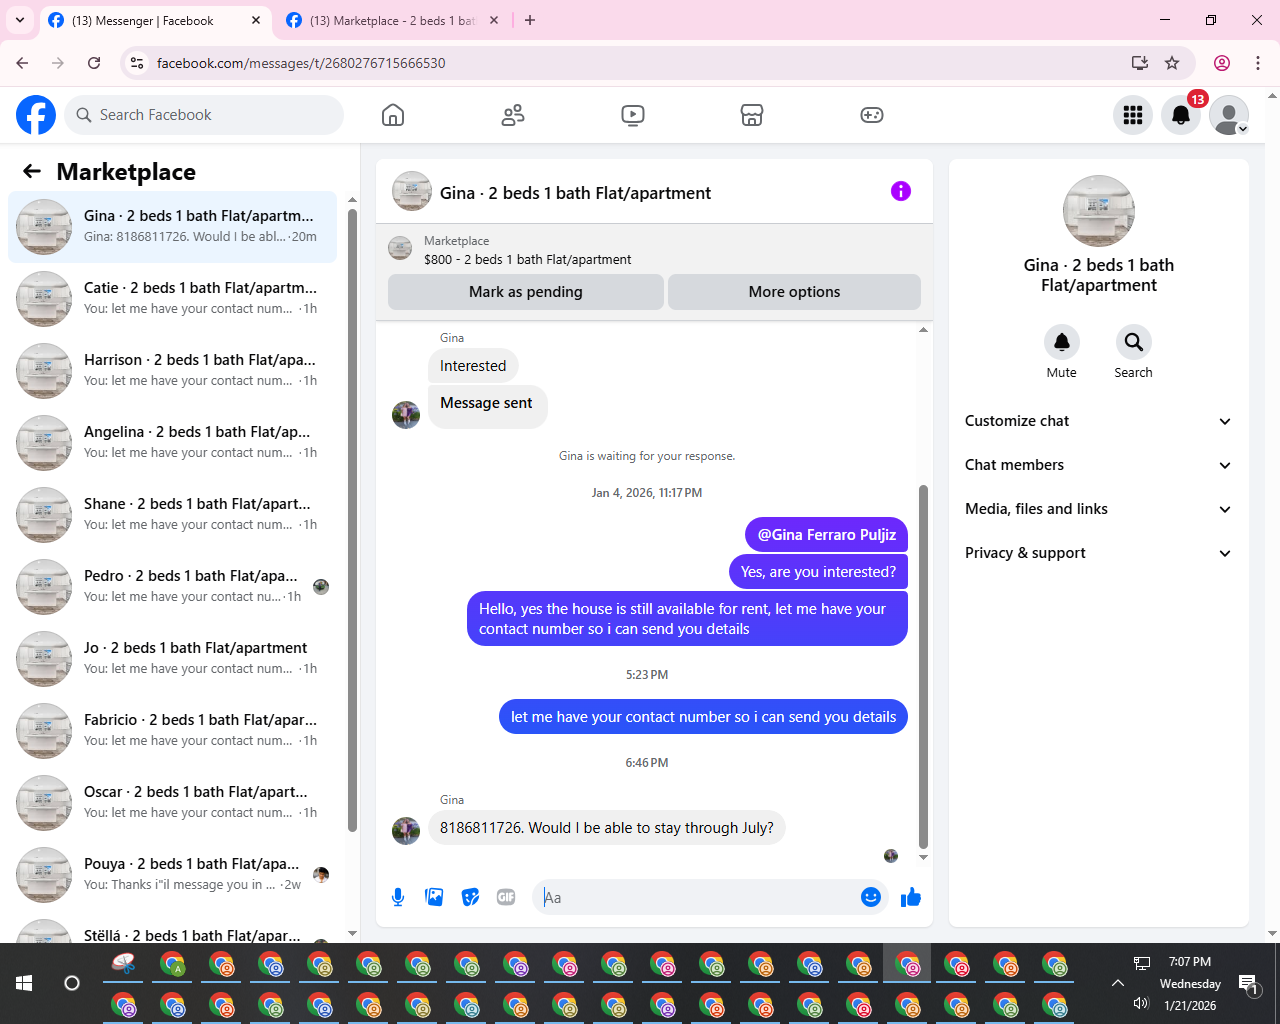Screen dimensions: 1280x1024
Task: Click the conversation list scrollbar
Action: point(352,520)
